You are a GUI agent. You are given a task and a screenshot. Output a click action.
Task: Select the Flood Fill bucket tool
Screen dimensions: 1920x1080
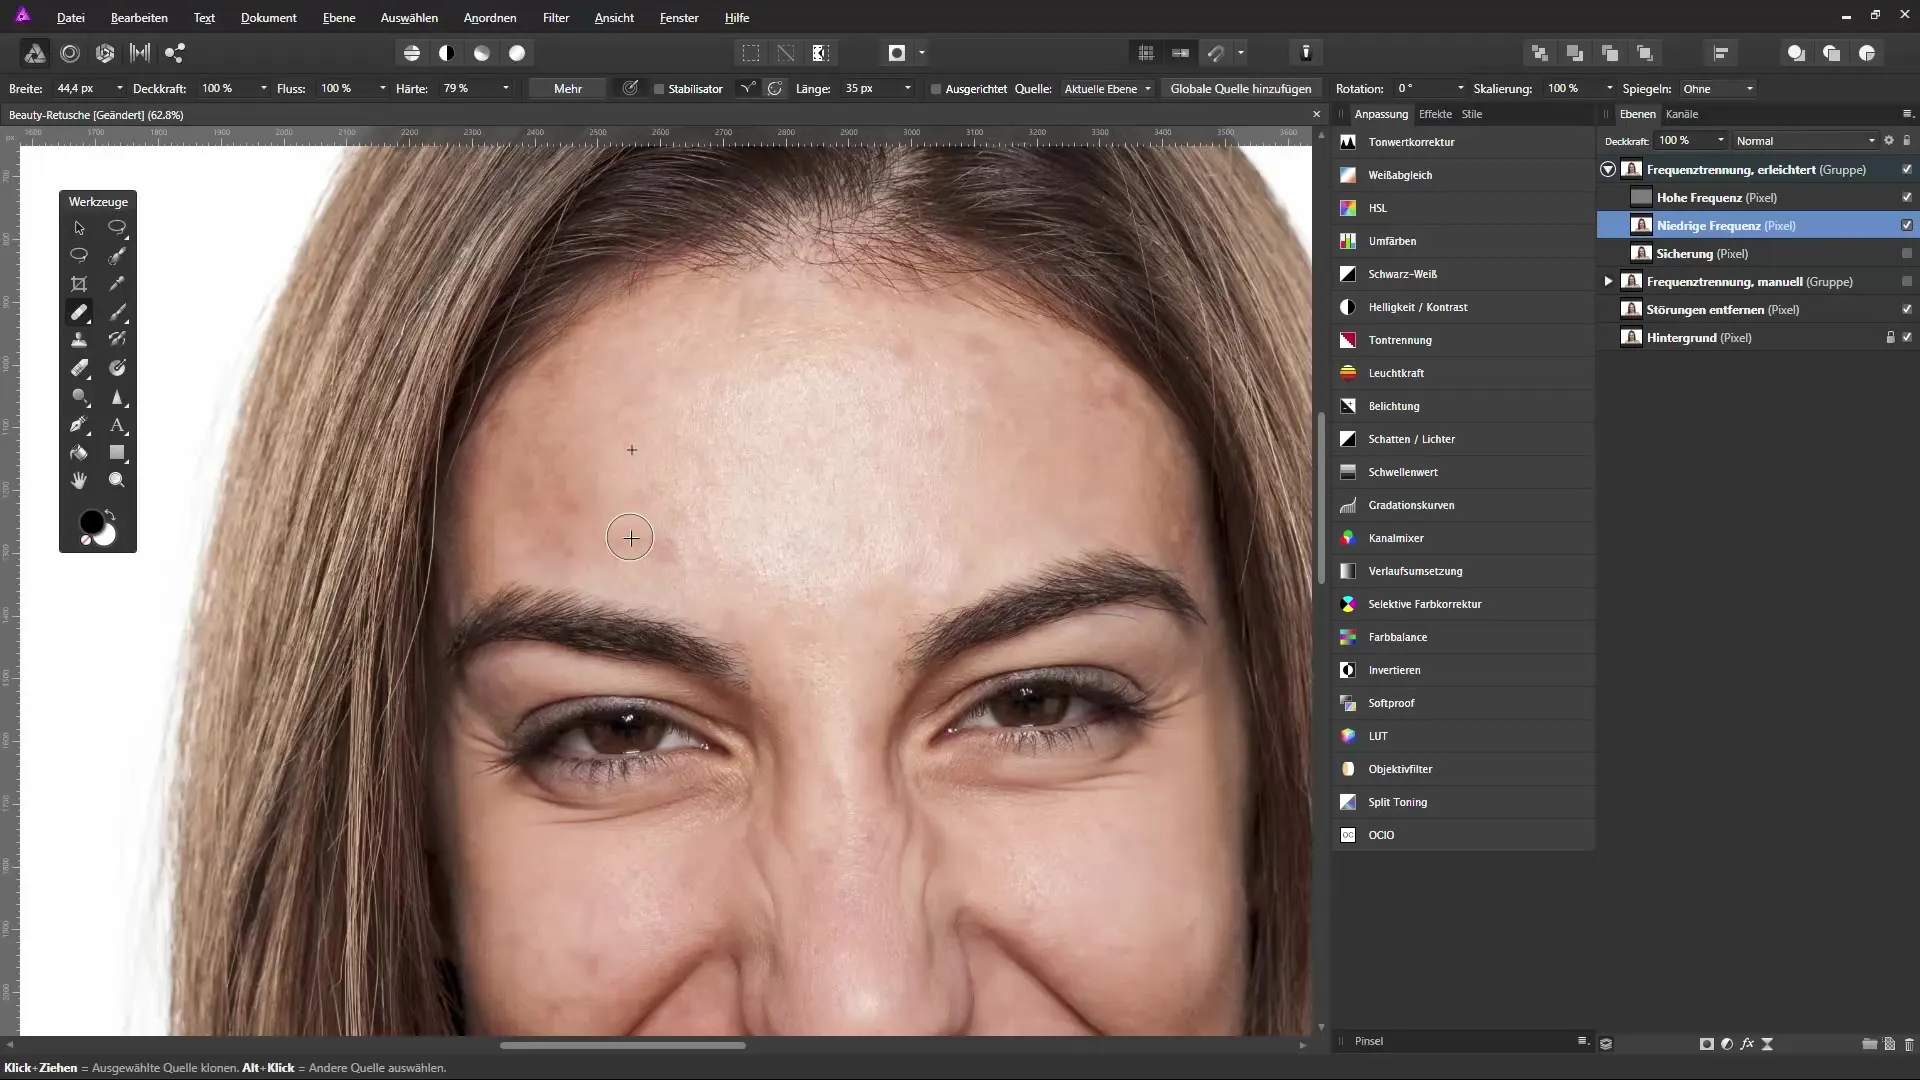79,452
